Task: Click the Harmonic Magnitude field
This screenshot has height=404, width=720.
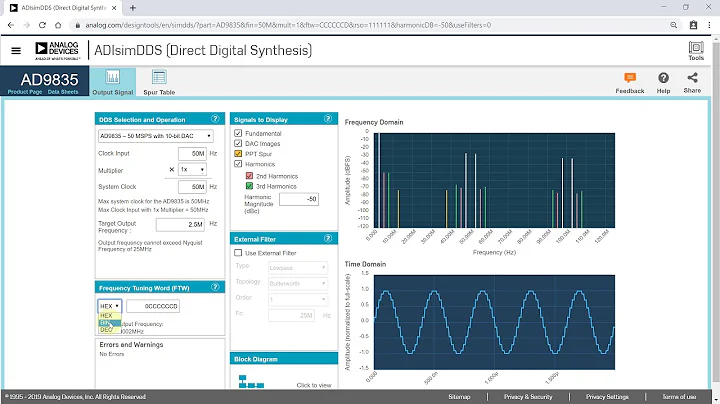Action: point(299,199)
